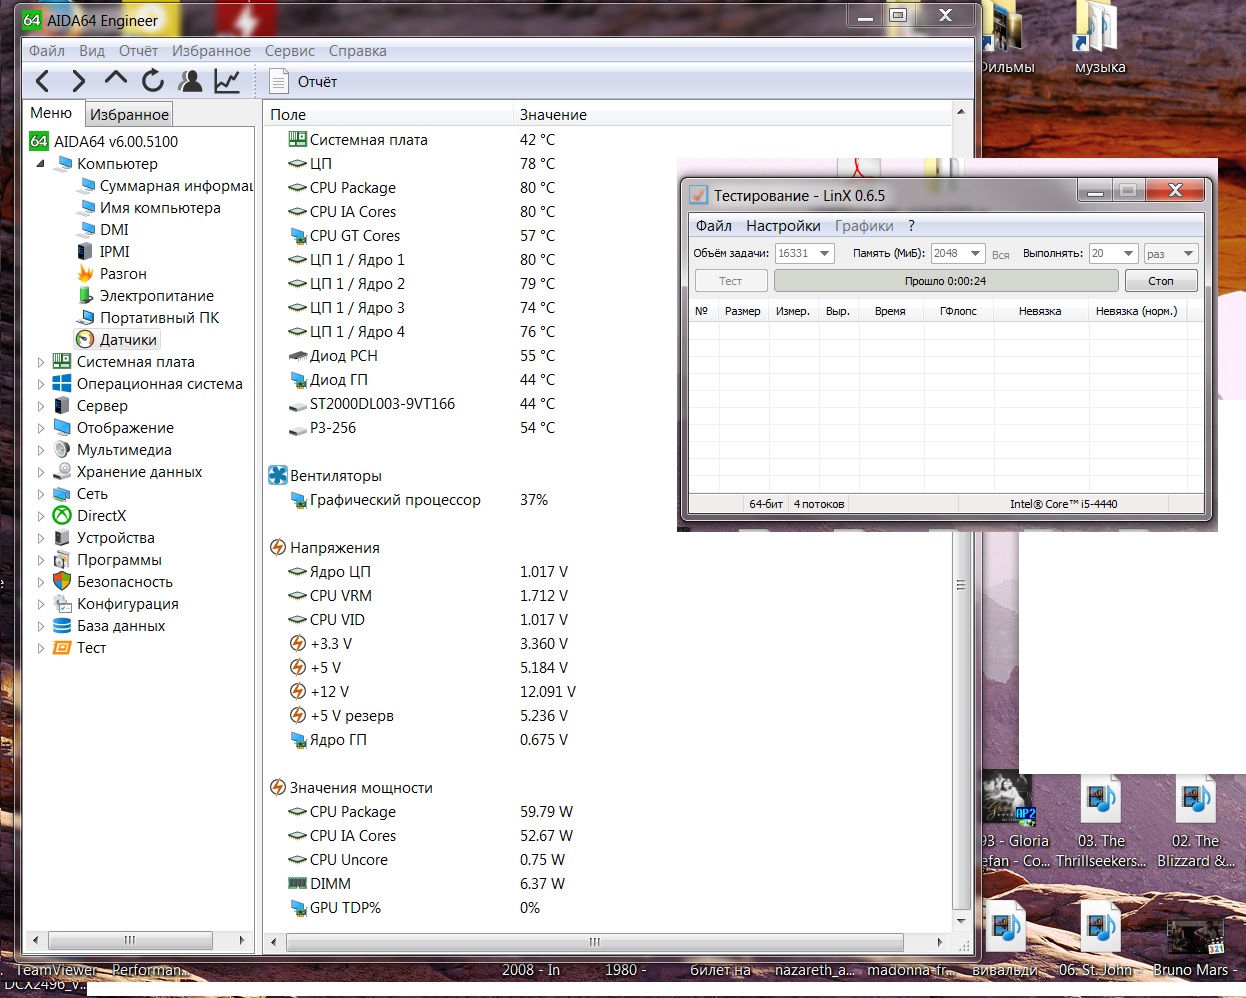Click the AIDA64 forward navigation arrow
1246x998 pixels.
click(78, 81)
